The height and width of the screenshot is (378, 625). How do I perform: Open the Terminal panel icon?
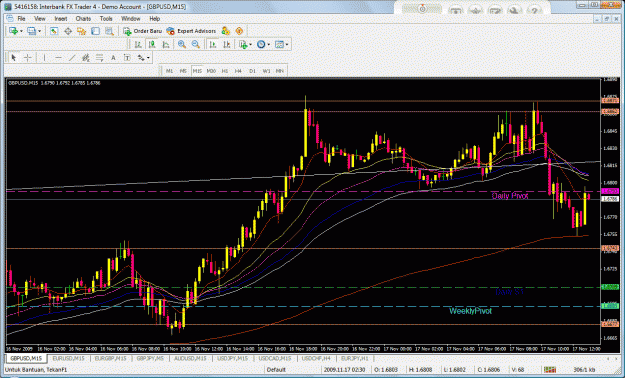click(95, 31)
